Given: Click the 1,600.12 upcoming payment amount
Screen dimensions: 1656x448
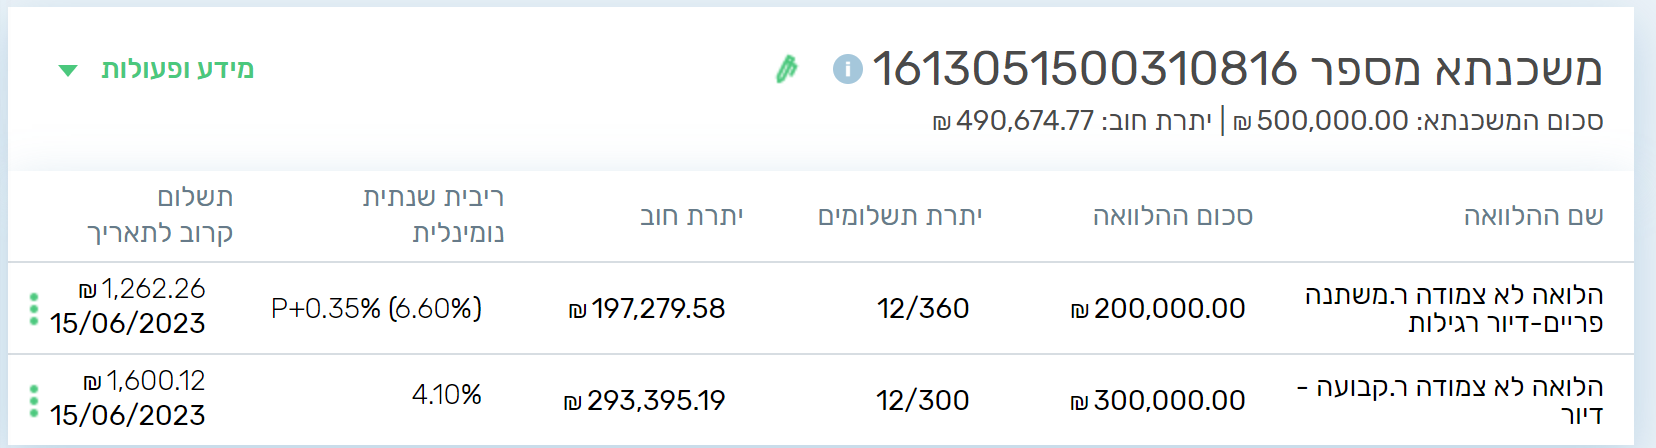Looking at the screenshot, I should 144,381.
